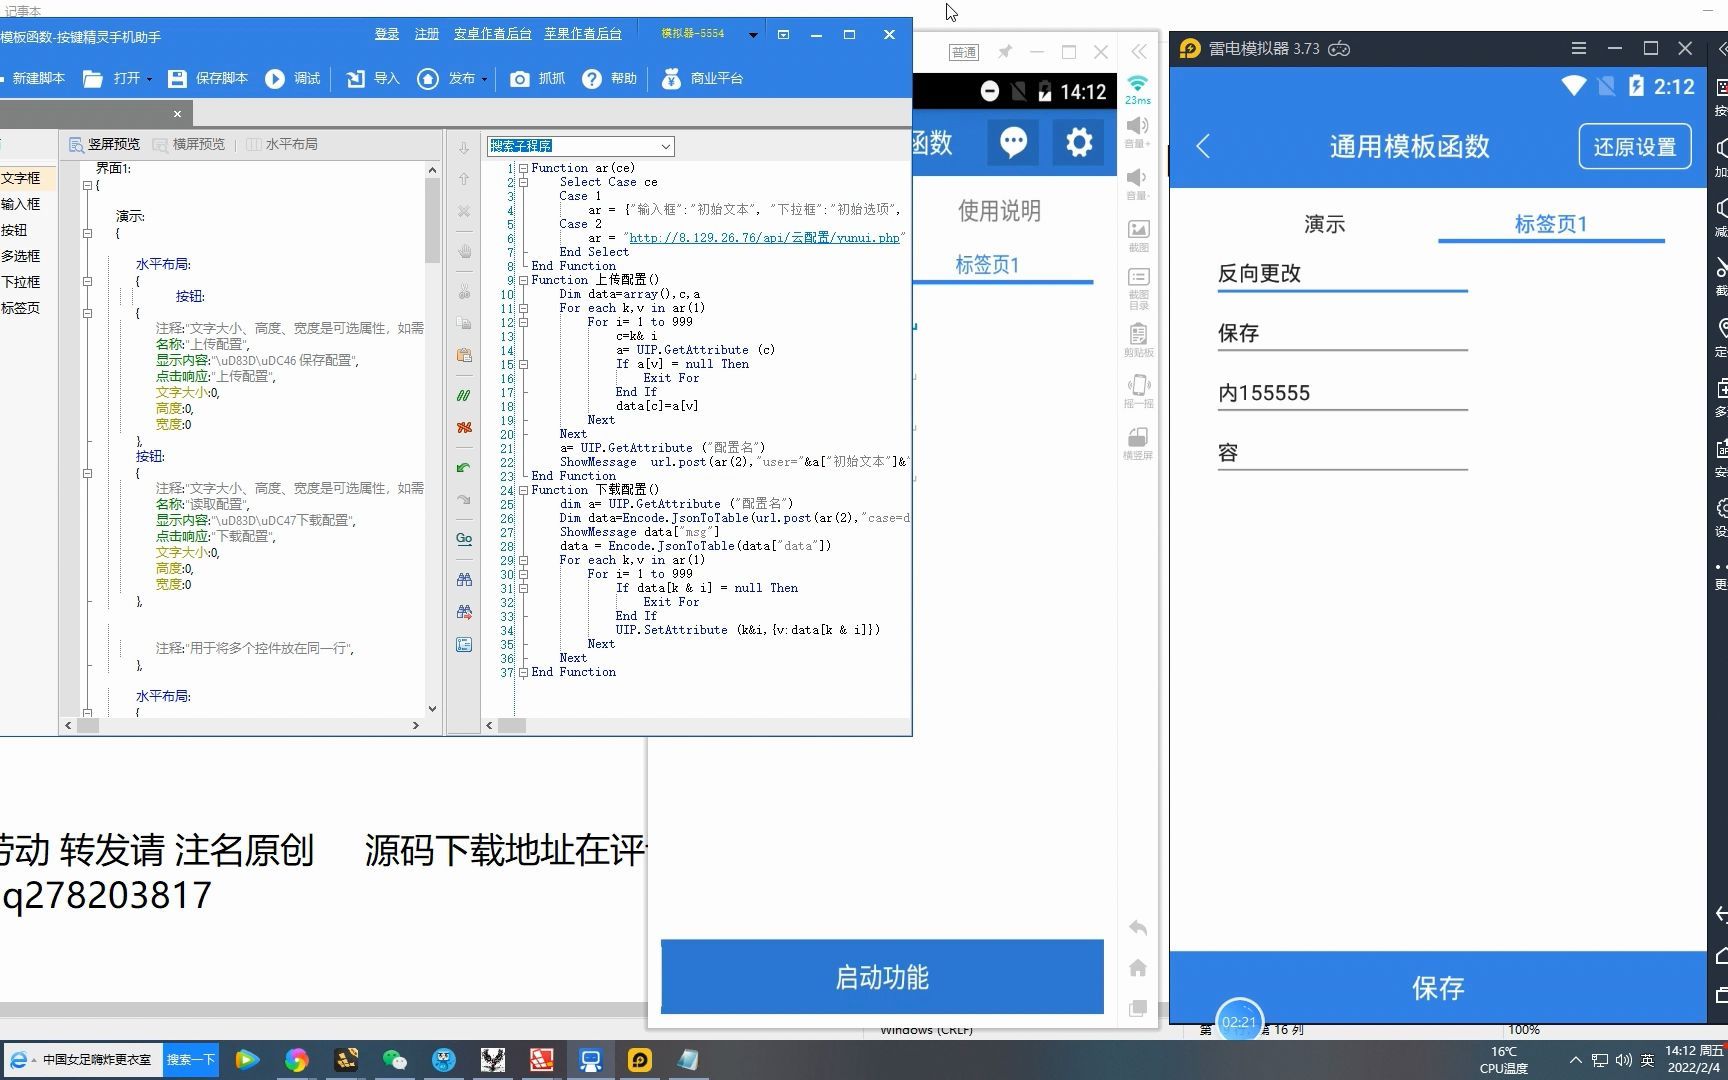Open the 商业平台 toolbar icon
The height and width of the screenshot is (1080, 1728).
671,78
